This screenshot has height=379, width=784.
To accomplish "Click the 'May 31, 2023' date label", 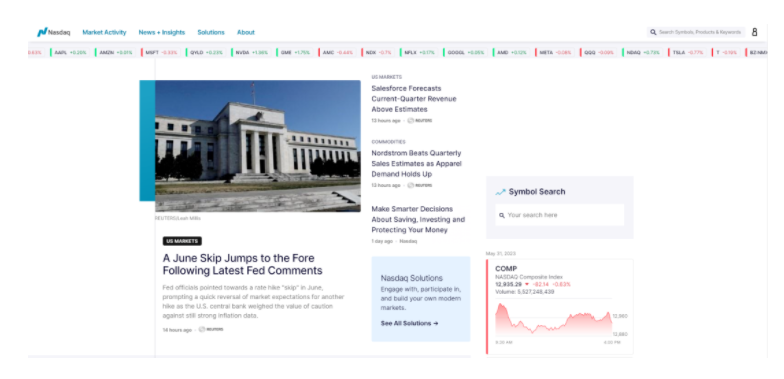I will (500, 254).
